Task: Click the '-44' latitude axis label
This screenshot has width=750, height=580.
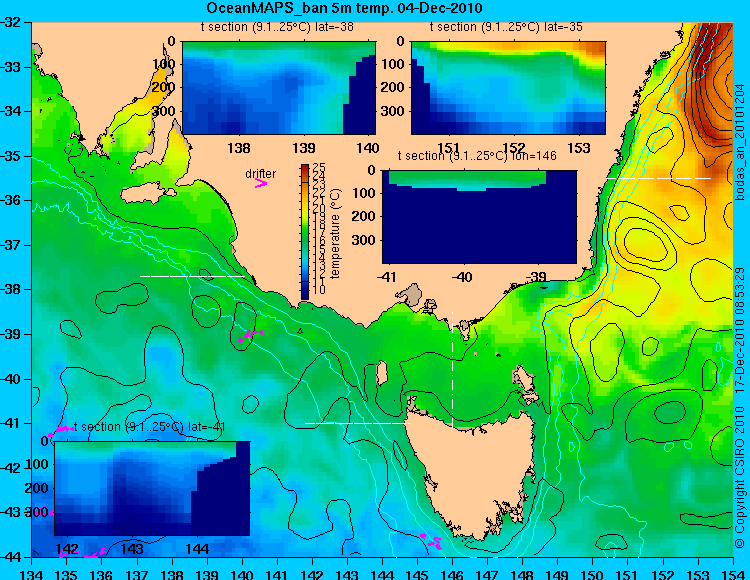Action: 10,557
